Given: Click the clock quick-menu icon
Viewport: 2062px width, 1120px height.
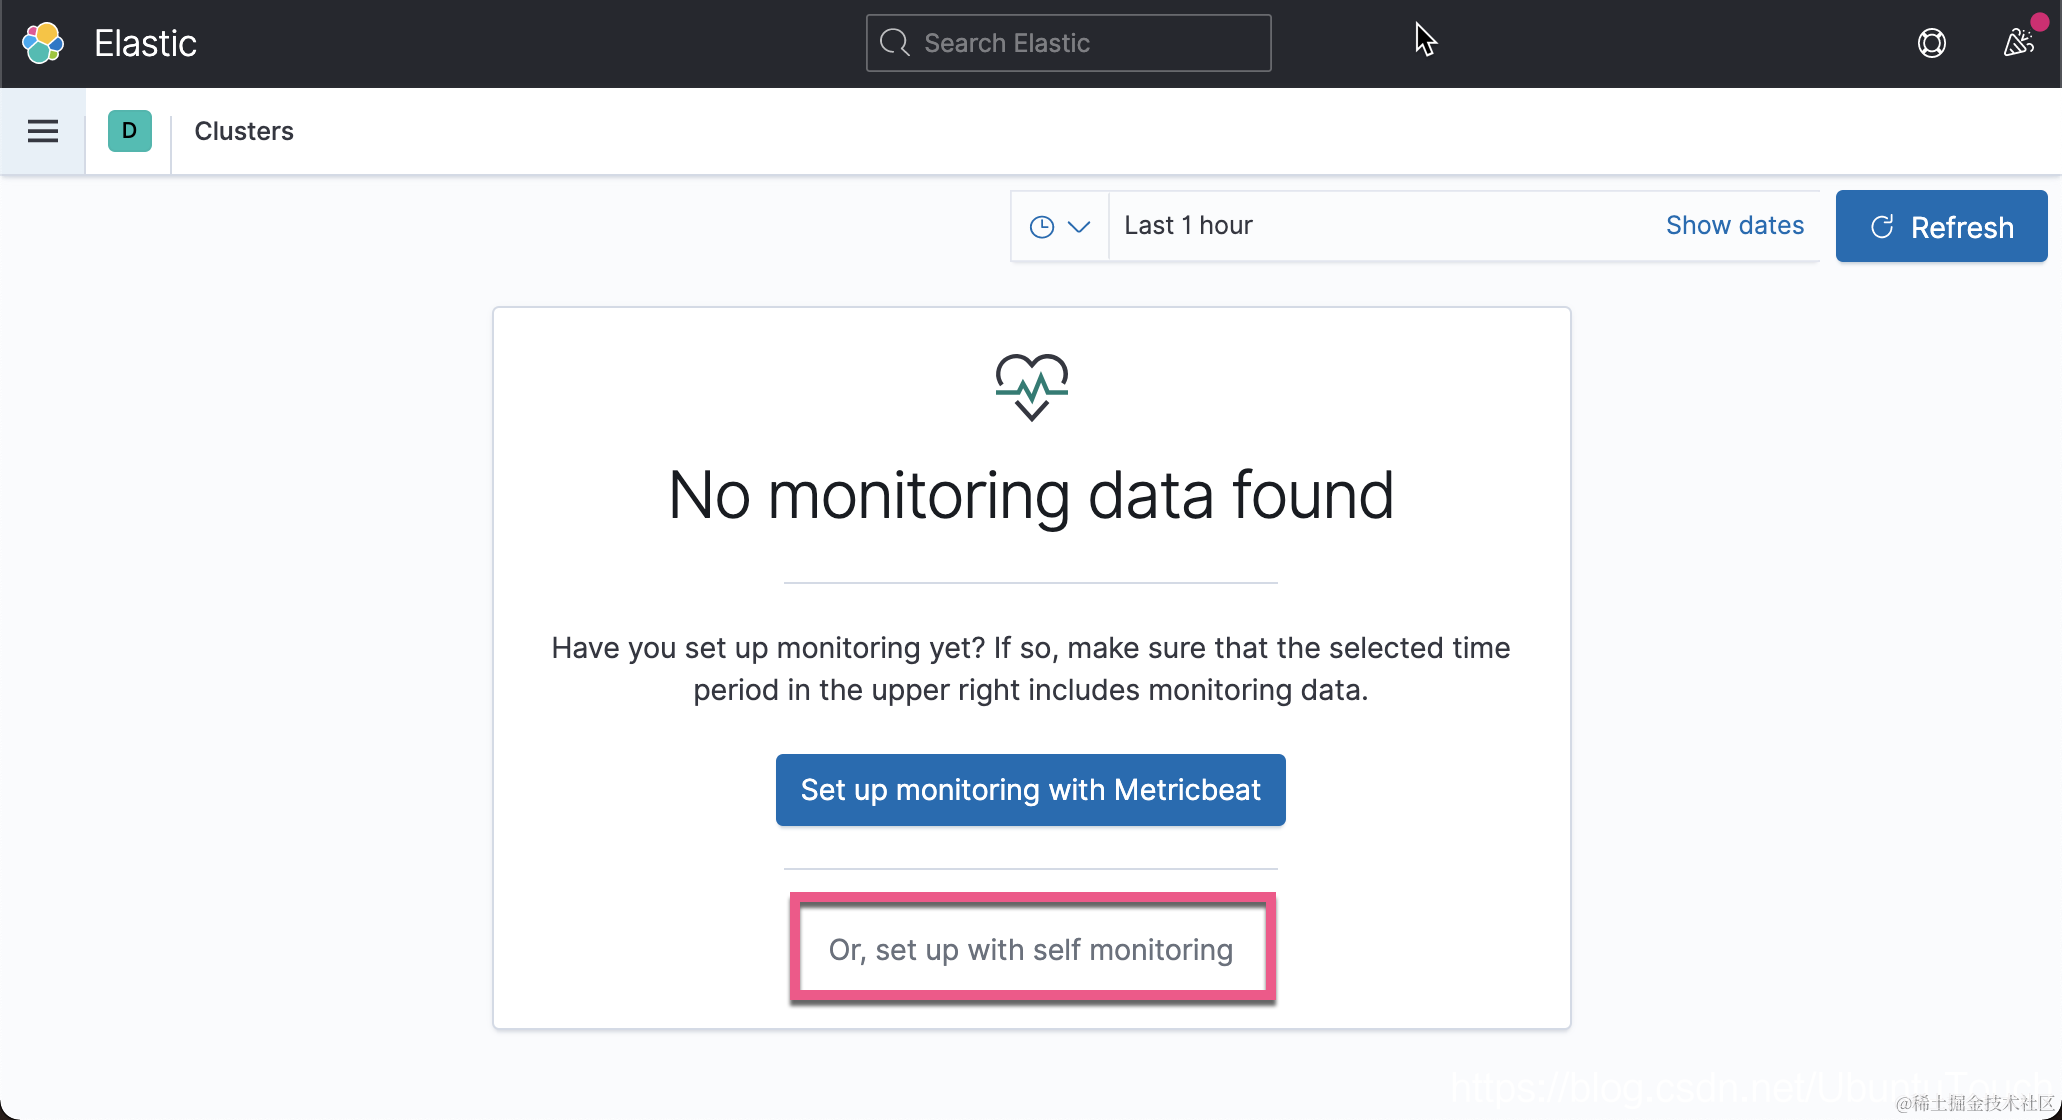Looking at the screenshot, I should (x=1042, y=227).
